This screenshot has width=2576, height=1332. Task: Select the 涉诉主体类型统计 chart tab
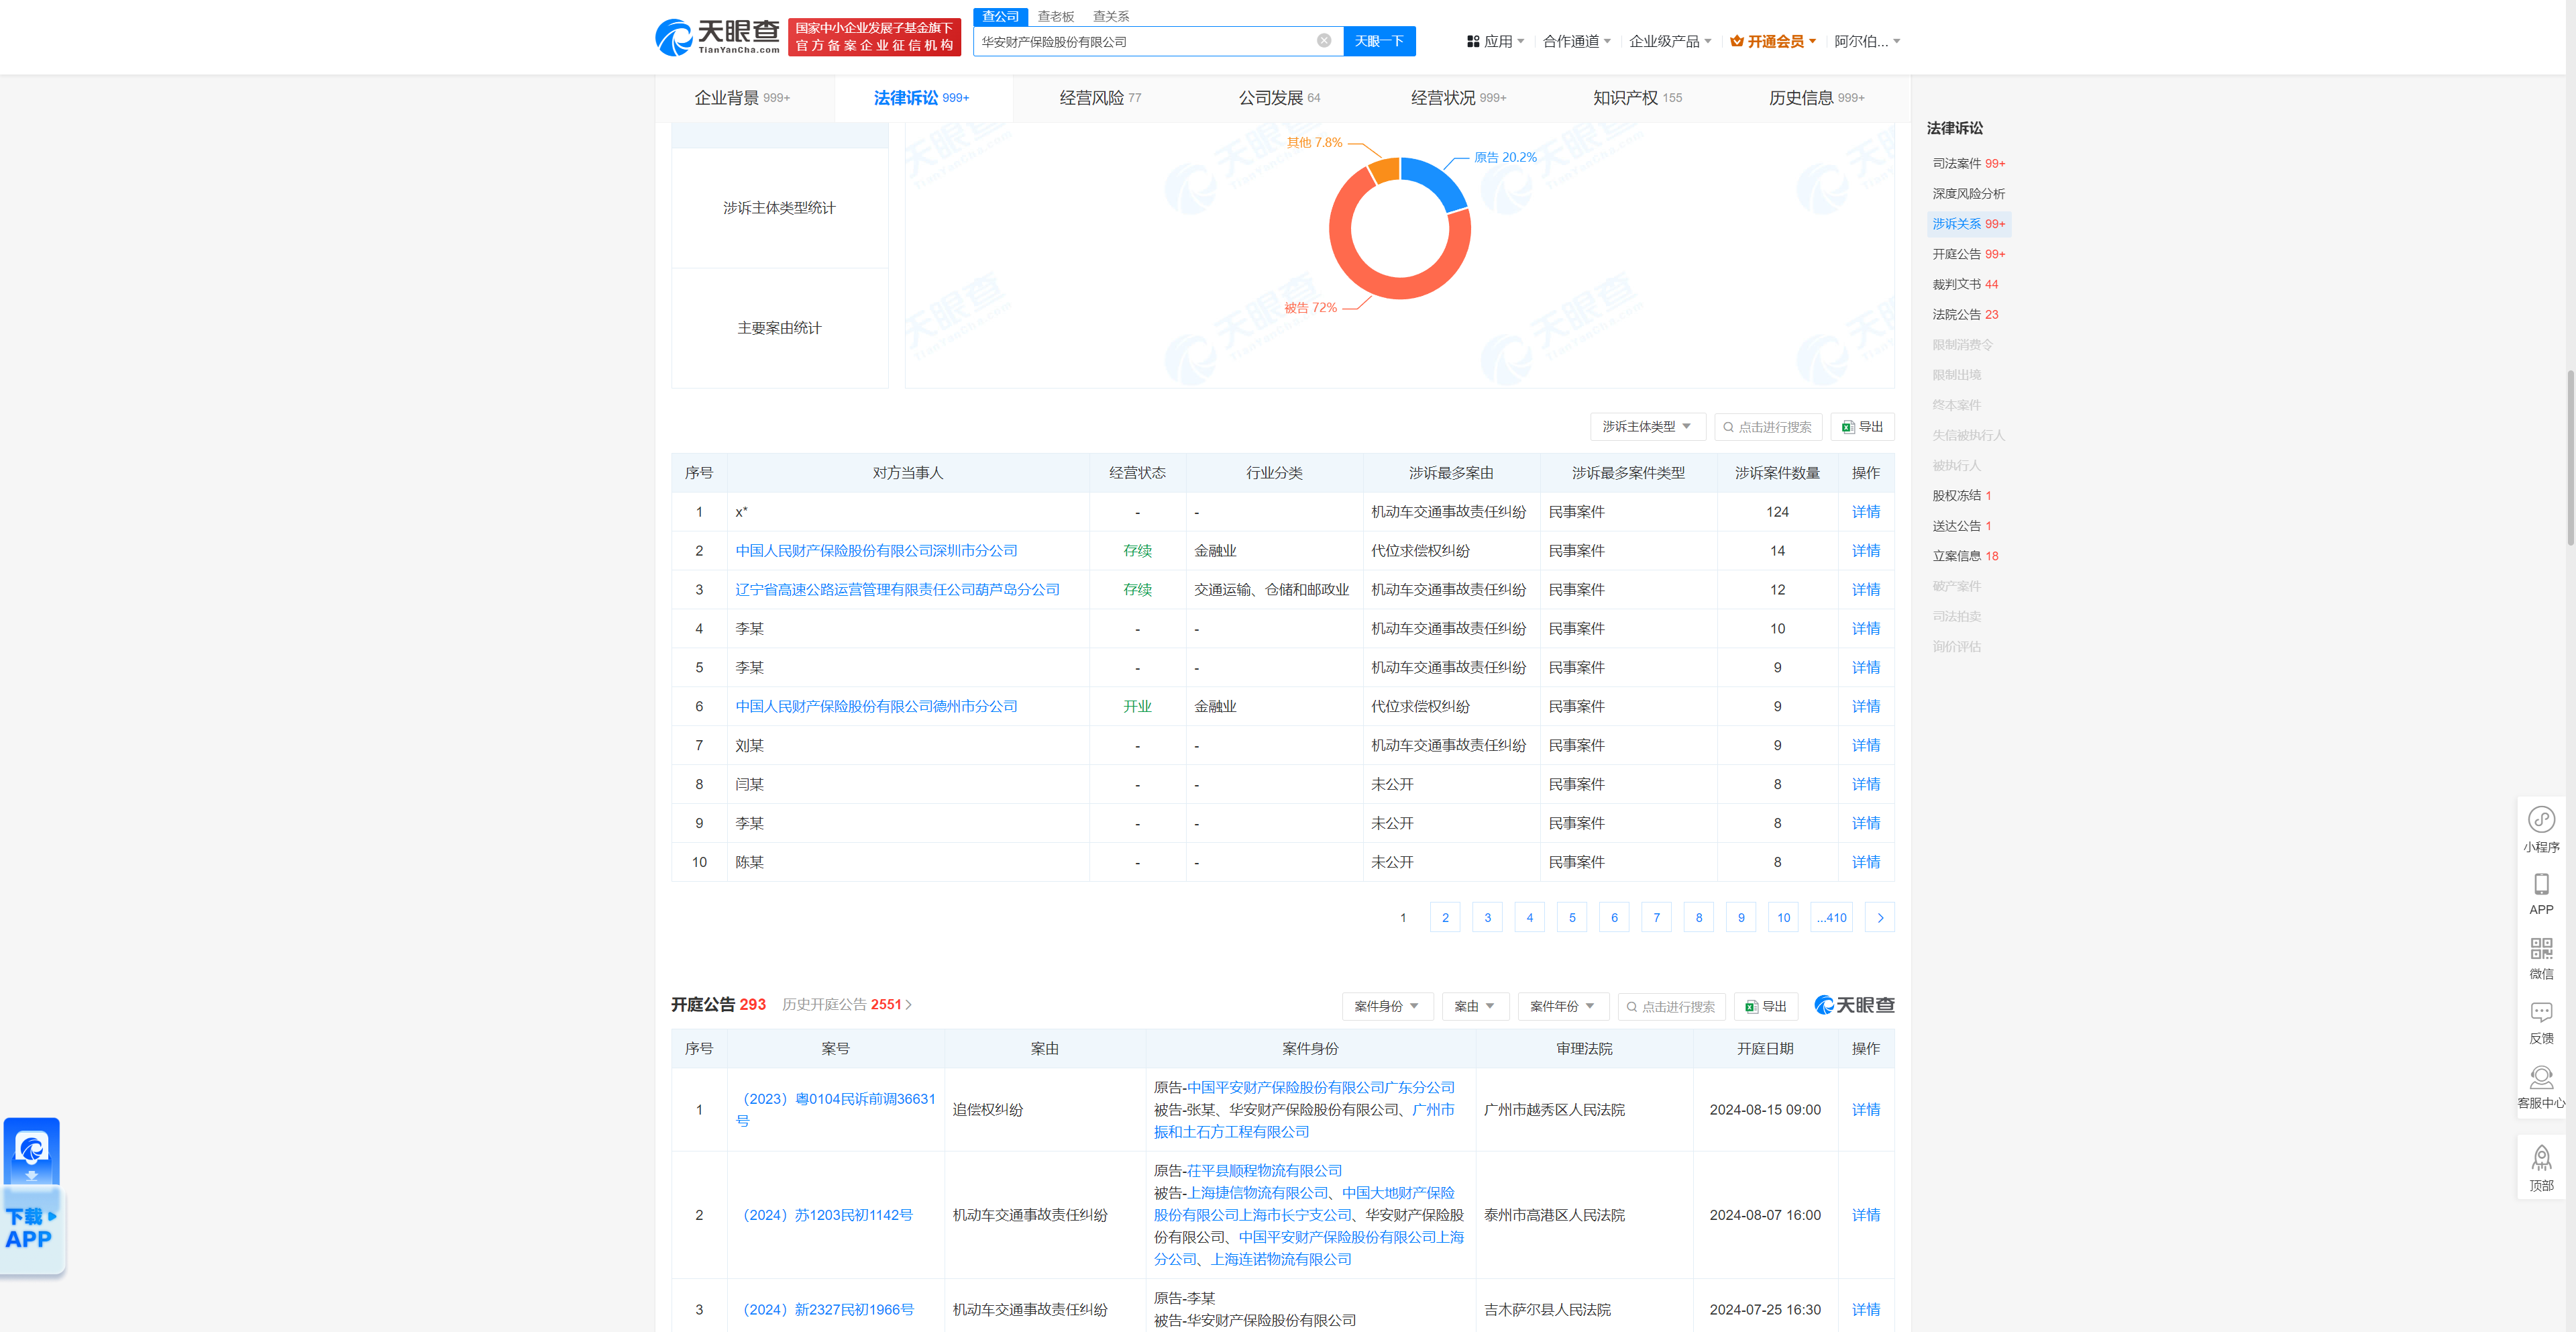click(x=779, y=208)
